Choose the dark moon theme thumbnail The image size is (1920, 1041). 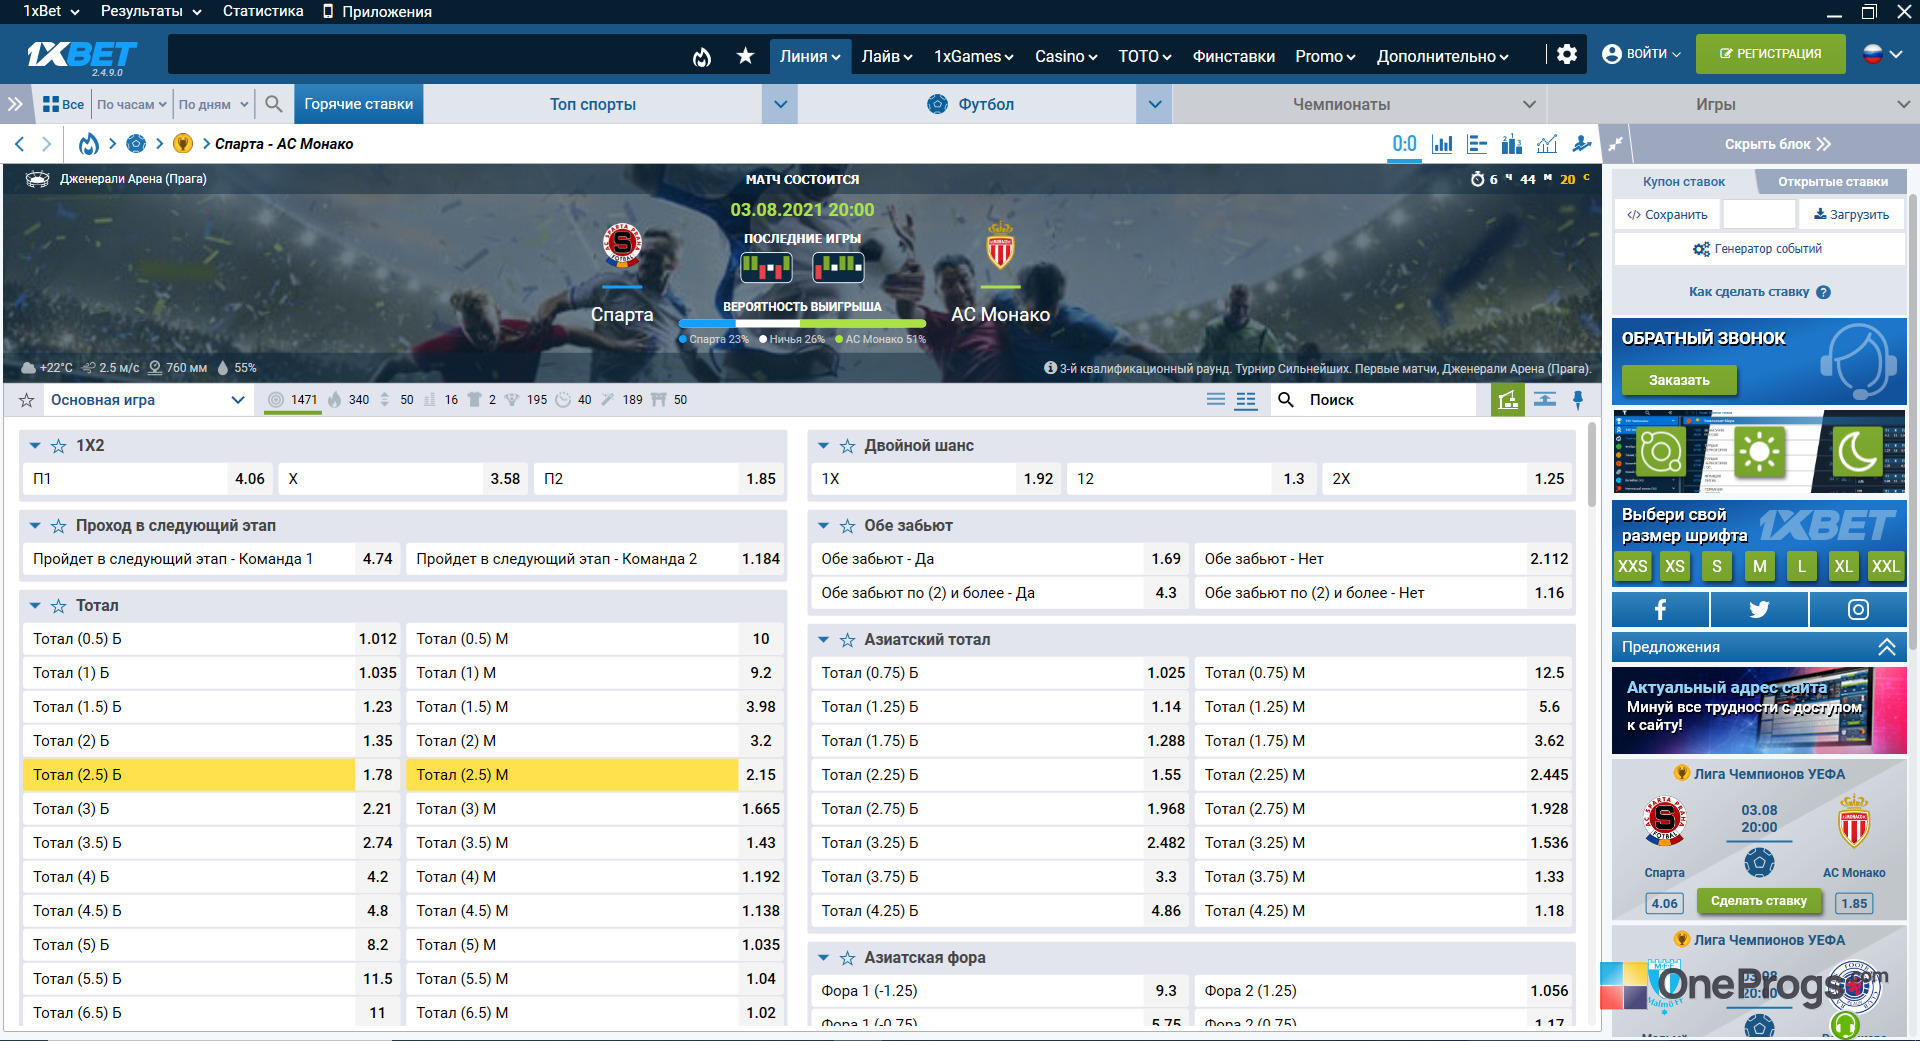pos(1856,452)
